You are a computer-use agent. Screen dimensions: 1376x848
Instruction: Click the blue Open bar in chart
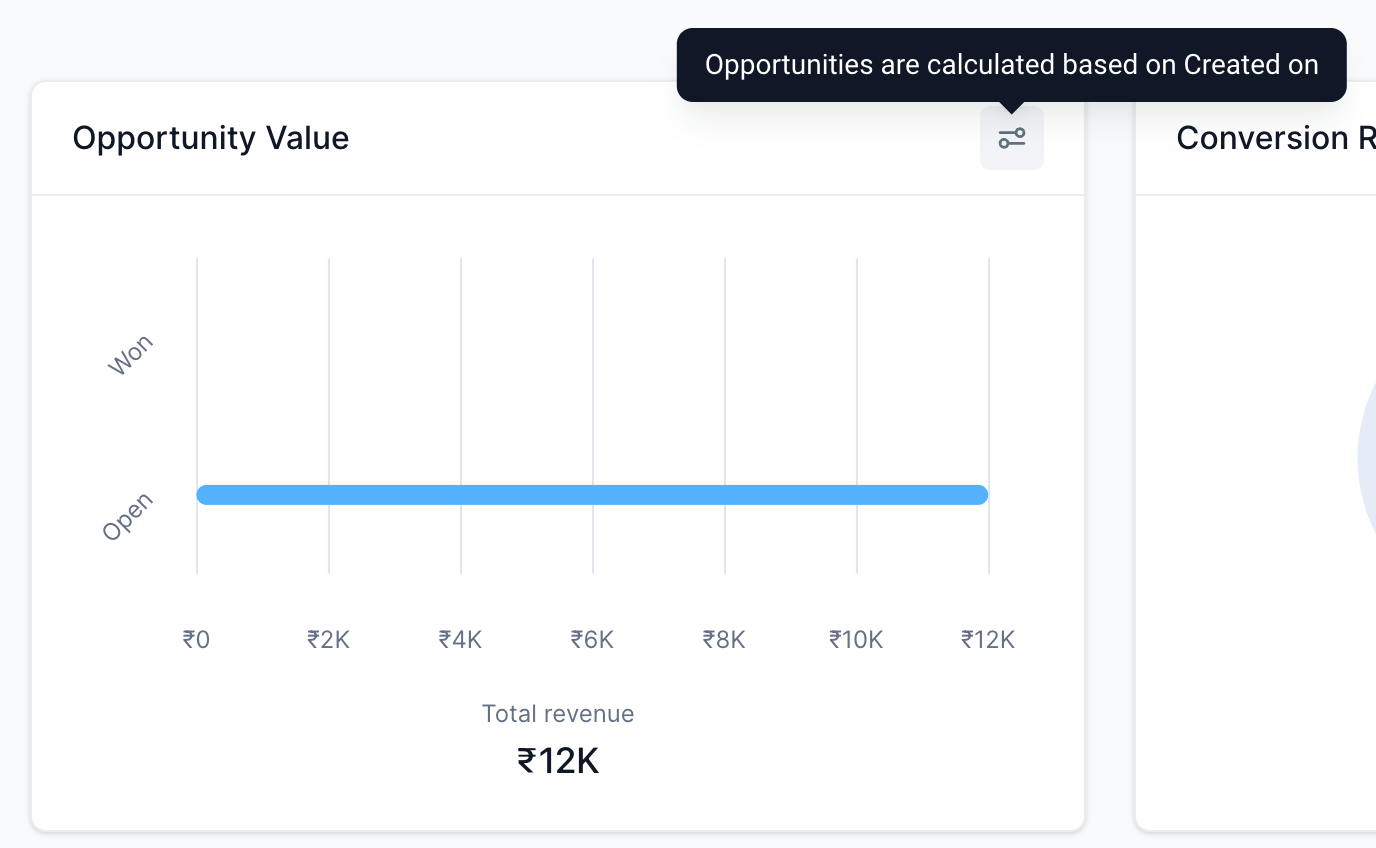593,495
